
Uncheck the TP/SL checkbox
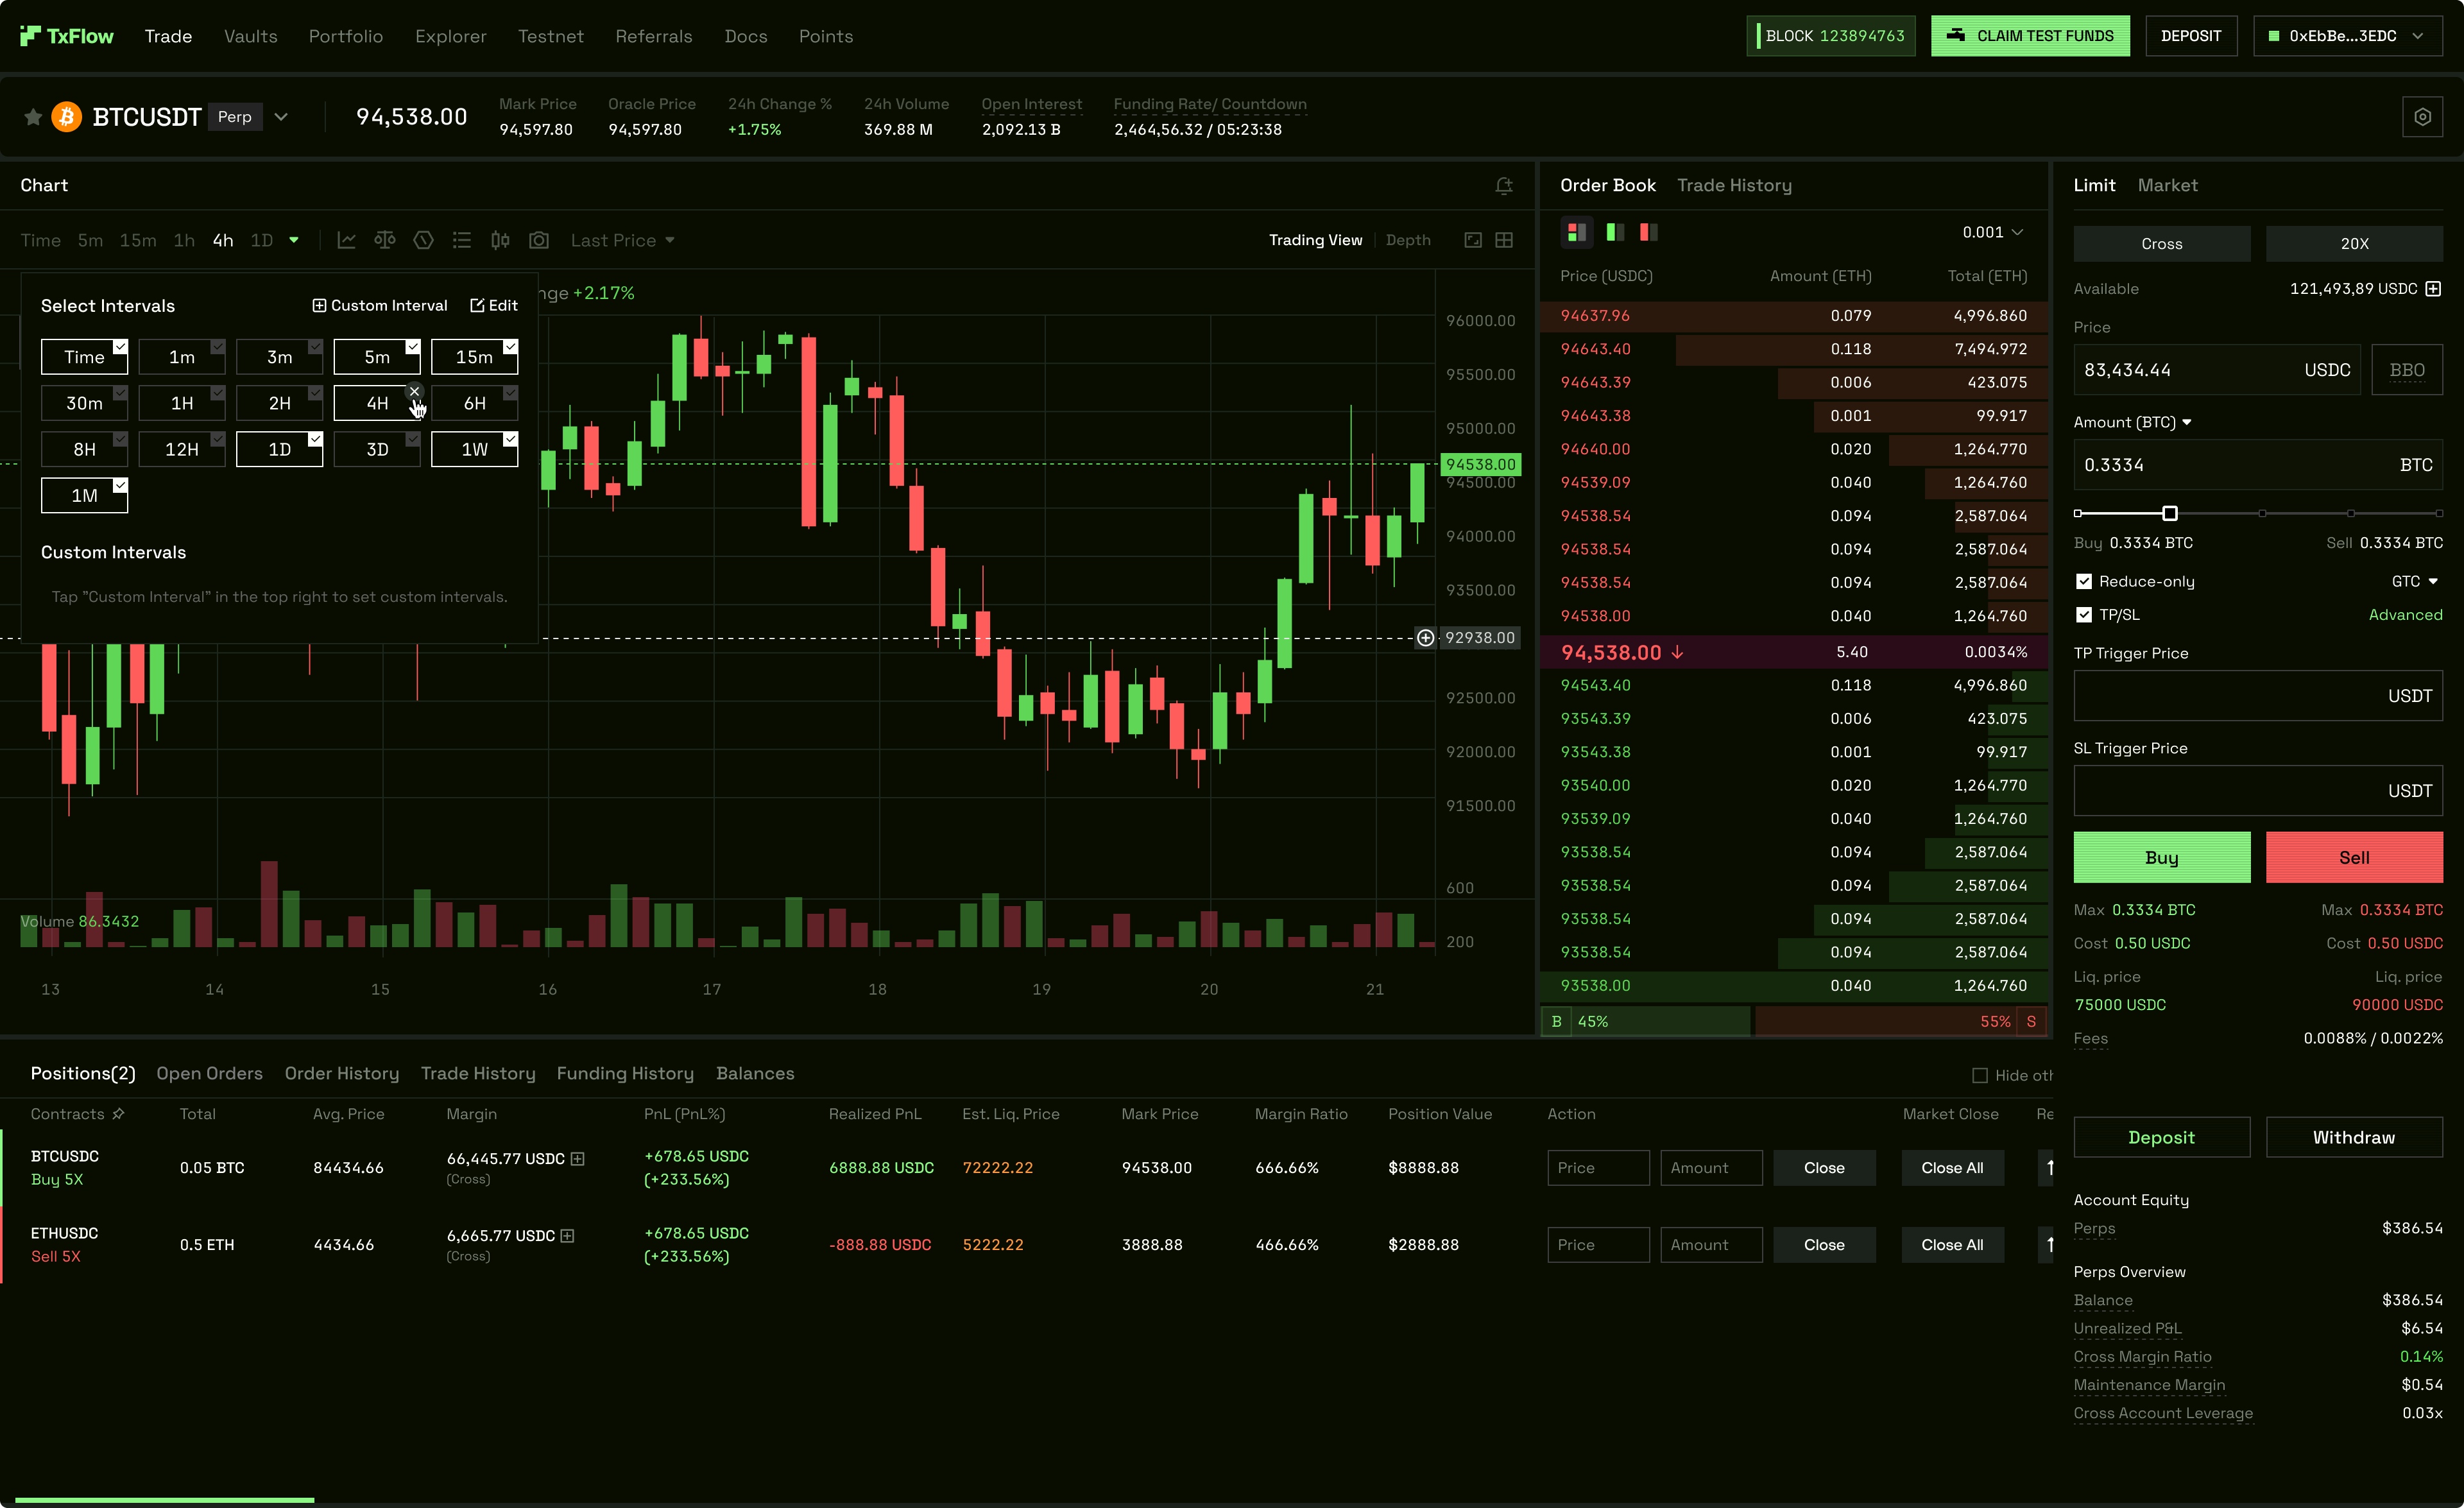coord(2085,614)
